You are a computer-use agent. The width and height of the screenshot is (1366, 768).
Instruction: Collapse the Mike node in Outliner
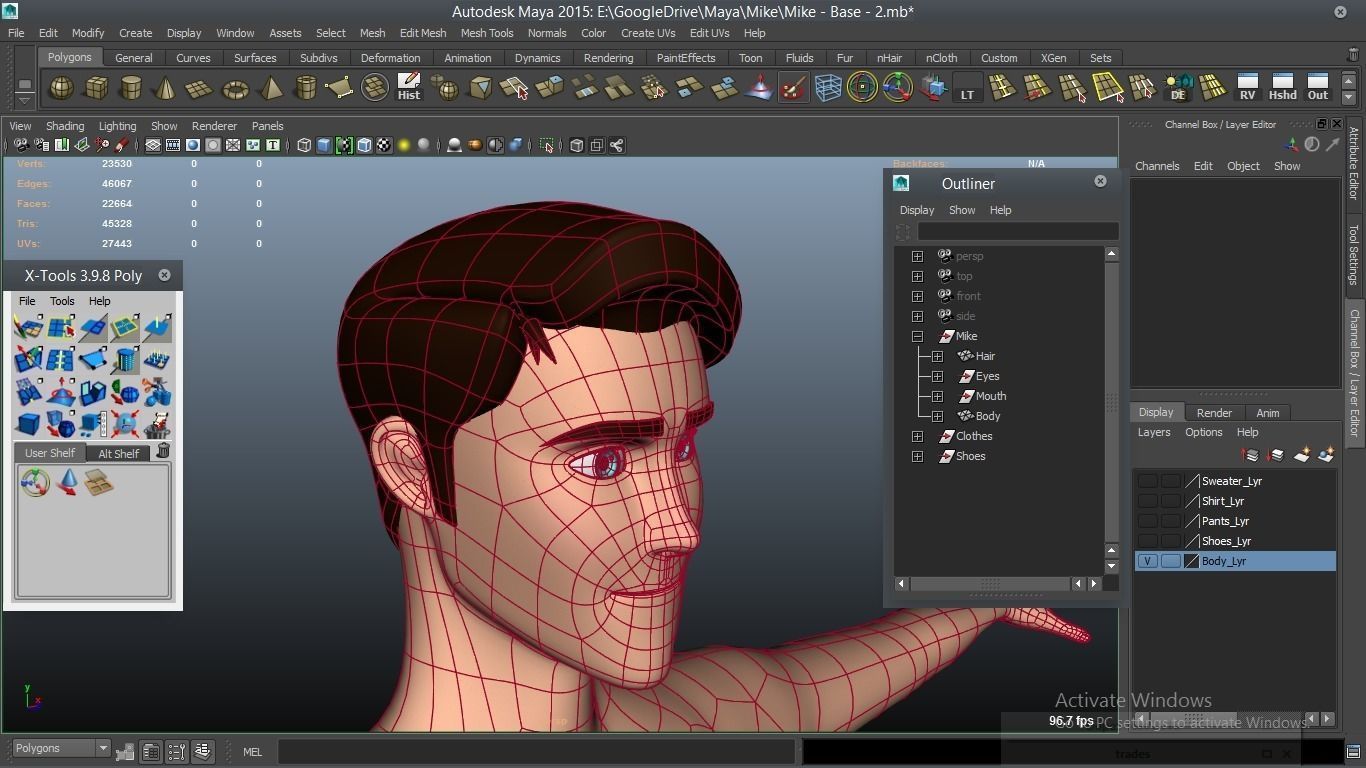pyautogui.click(x=917, y=336)
